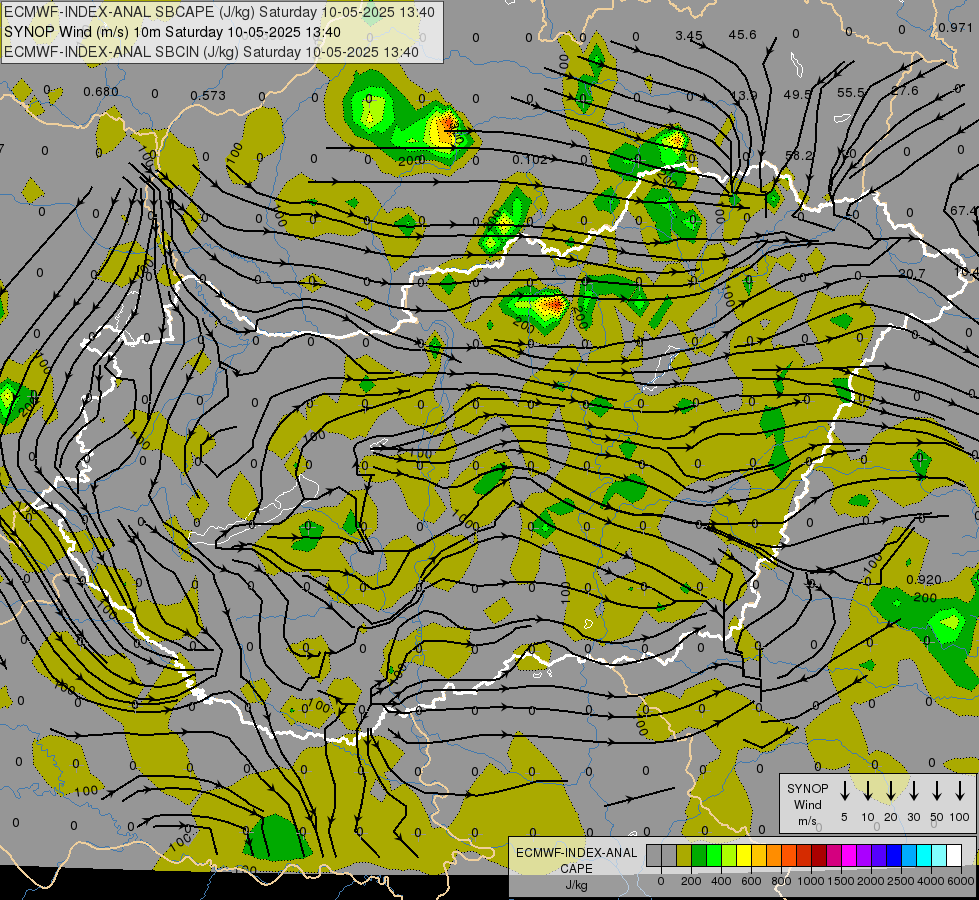Viewport: 979px width, 900px height.
Task: Click the dark red swatch after 1000
Action: tap(820, 855)
